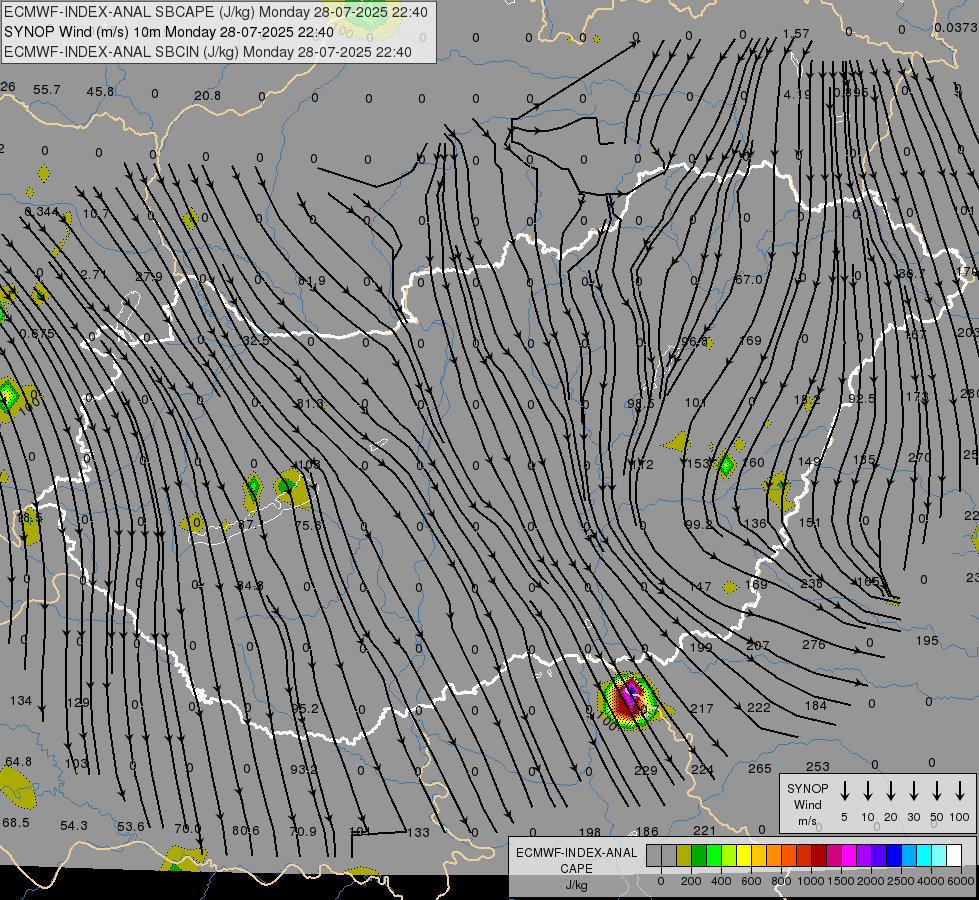Click the map value '0.0373'
Viewport: 979px width, 900px height.
tap(955, 27)
